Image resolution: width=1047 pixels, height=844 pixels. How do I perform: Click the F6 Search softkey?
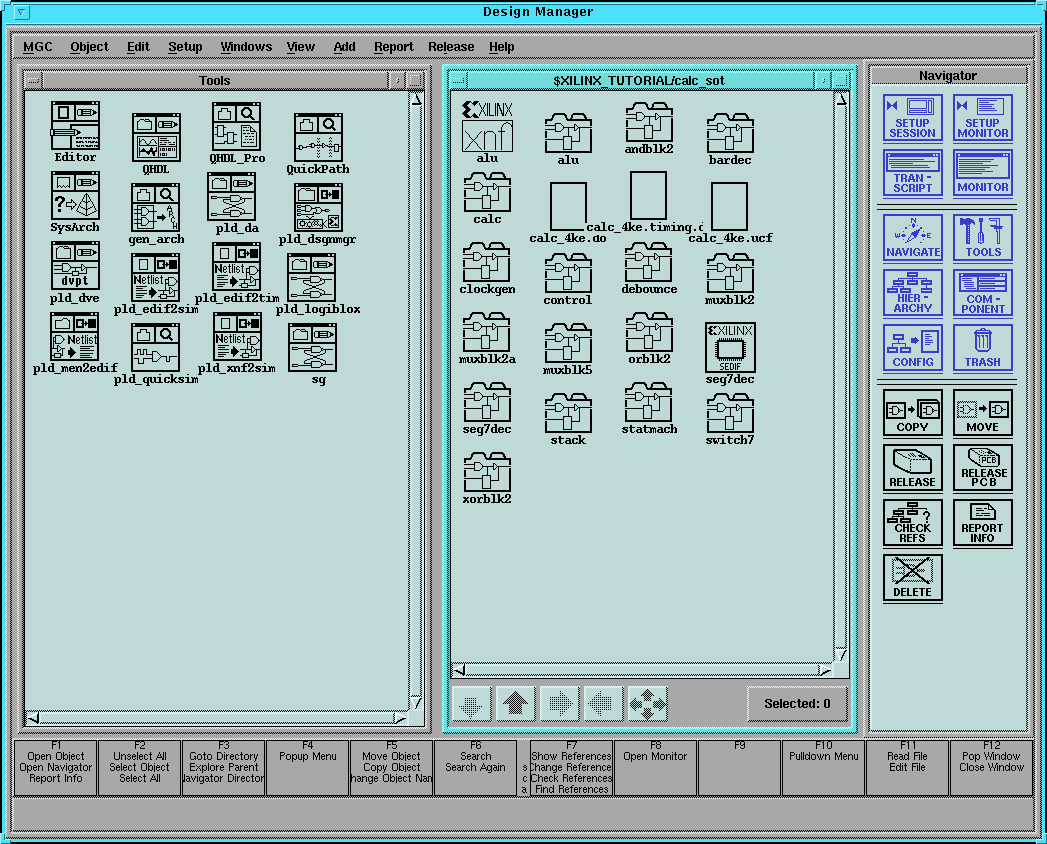(x=475, y=767)
